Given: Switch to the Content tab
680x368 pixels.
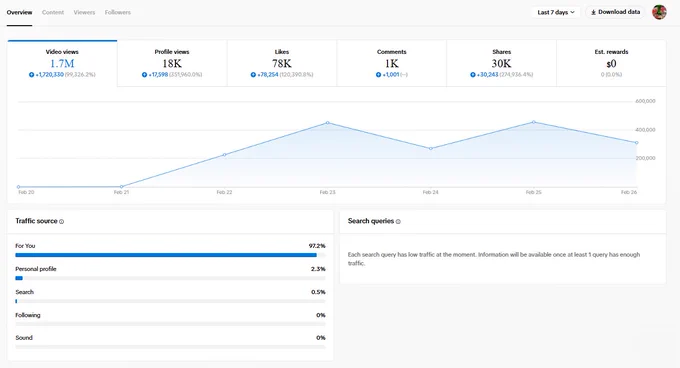Looking at the screenshot, I should pyautogui.click(x=53, y=12).
